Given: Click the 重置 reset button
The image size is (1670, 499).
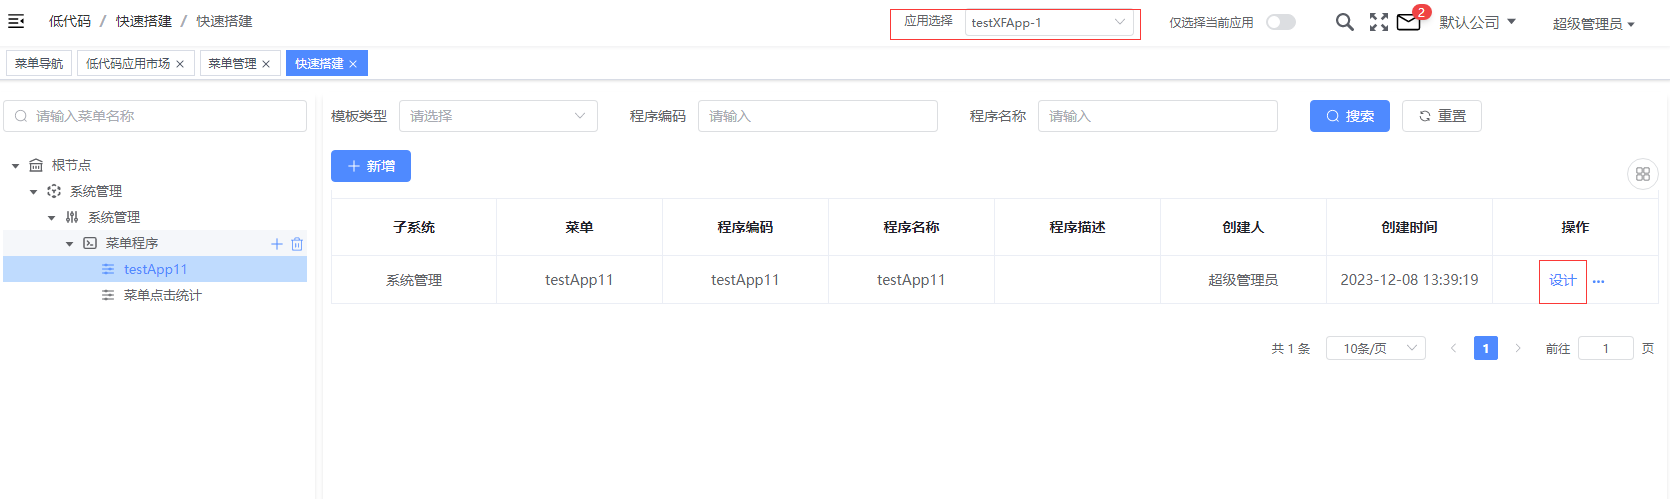Looking at the screenshot, I should [x=1441, y=116].
